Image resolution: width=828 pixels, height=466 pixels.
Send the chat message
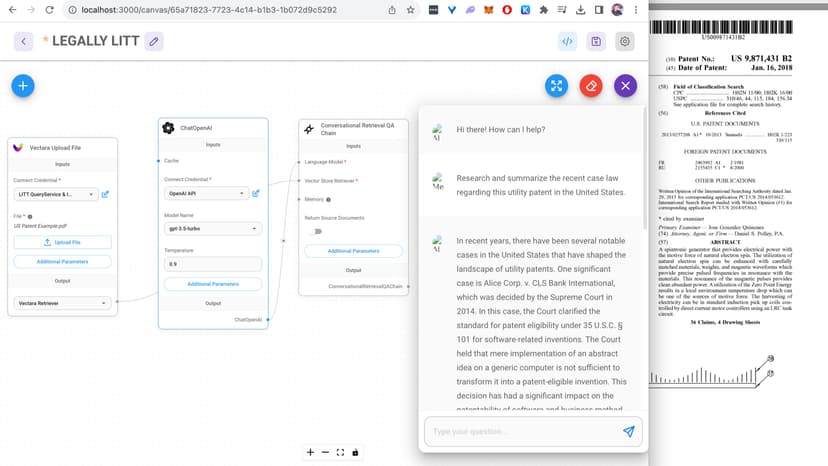[x=628, y=432]
